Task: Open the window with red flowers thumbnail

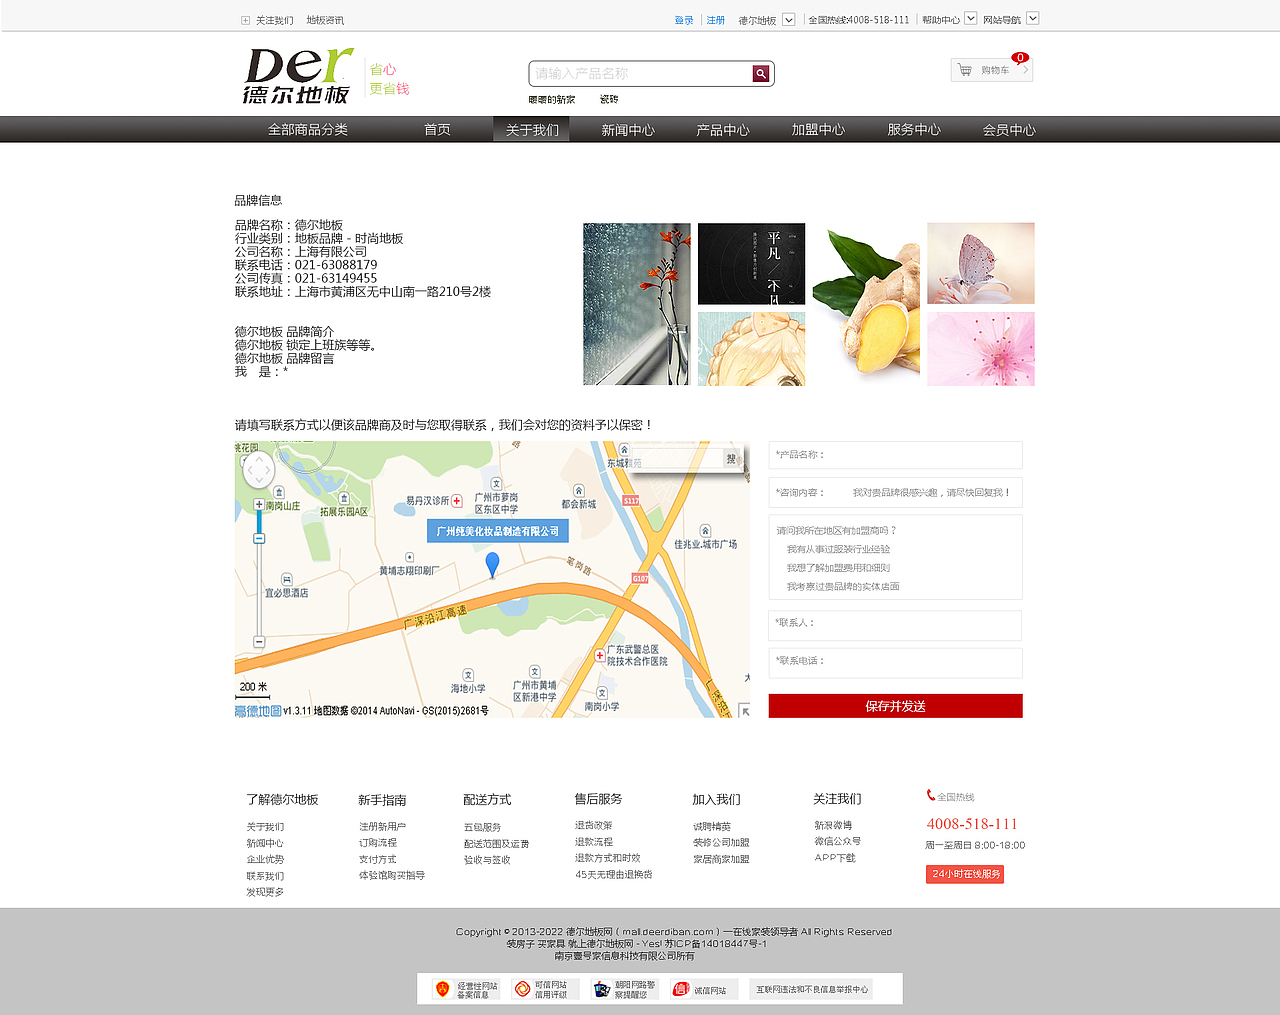Action: [637, 304]
